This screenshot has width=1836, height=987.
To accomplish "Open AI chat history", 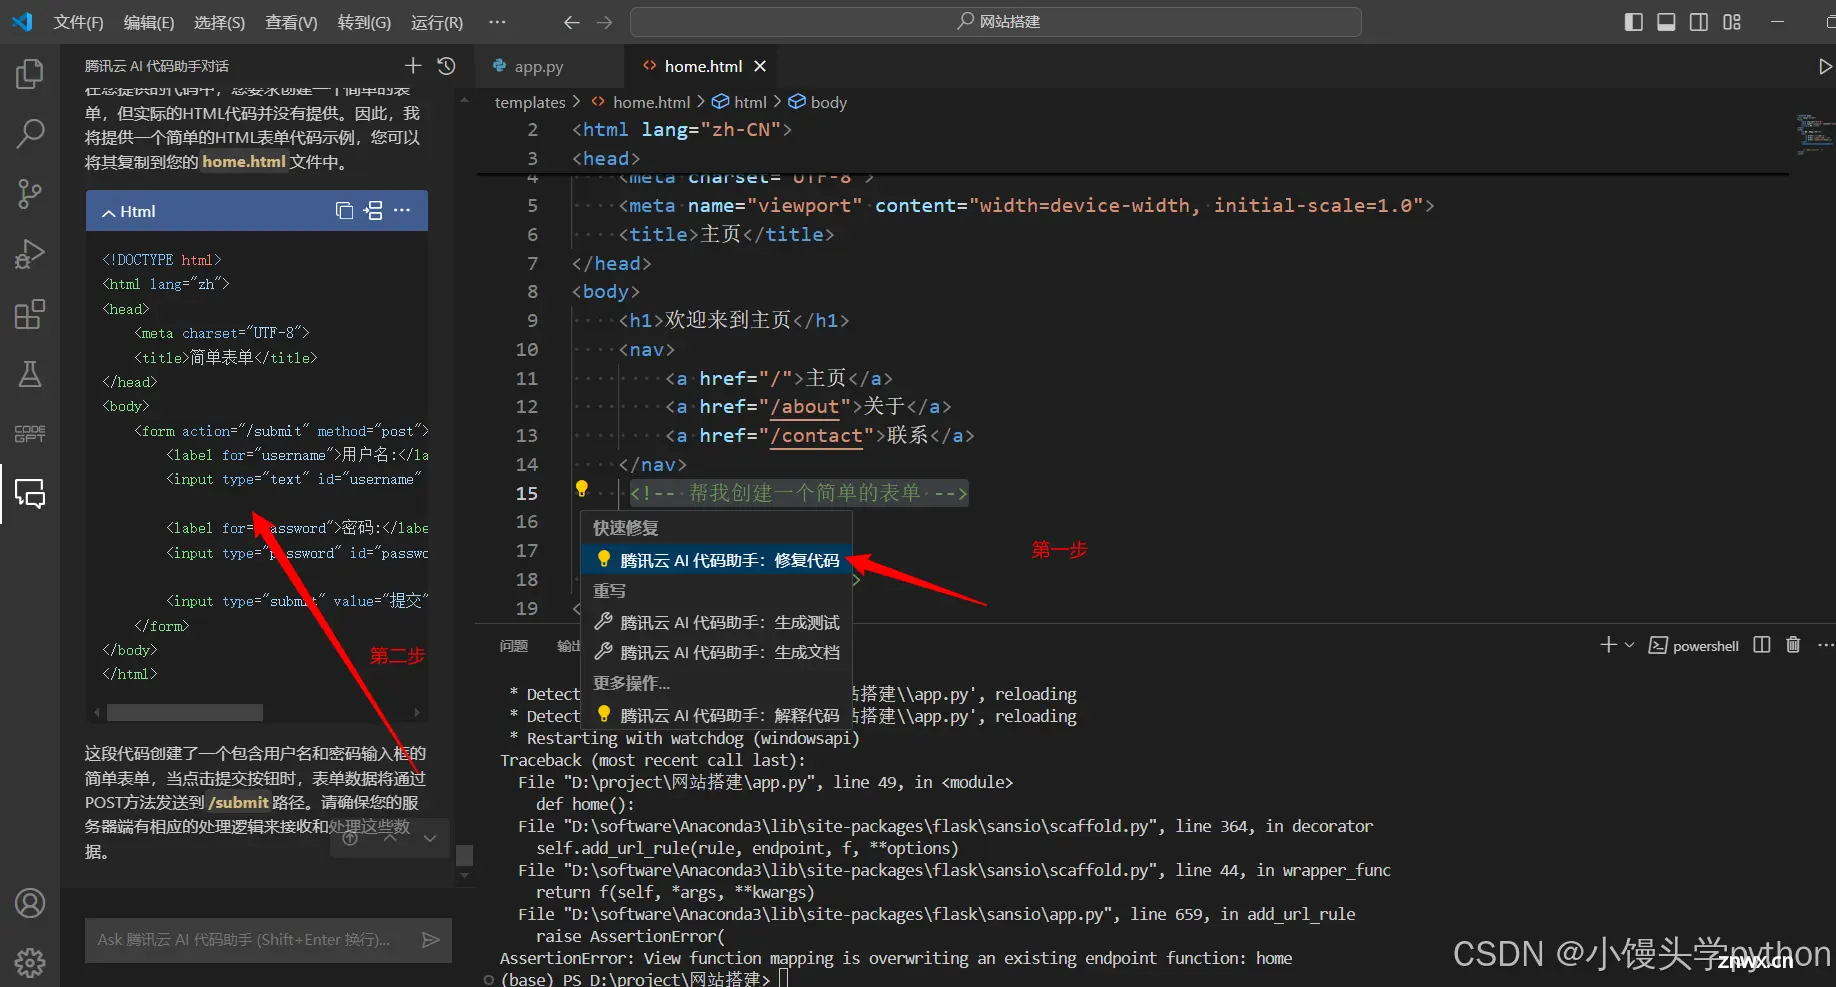I will (447, 66).
